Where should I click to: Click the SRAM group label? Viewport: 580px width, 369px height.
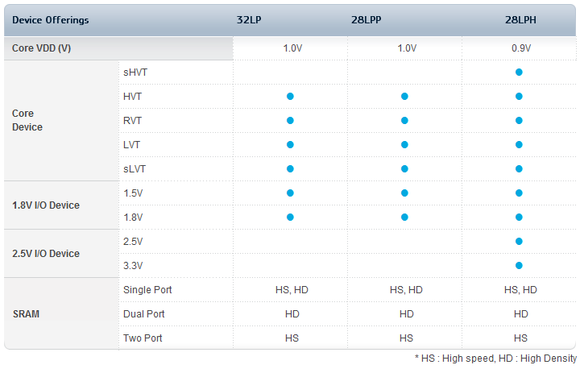coord(26,314)
